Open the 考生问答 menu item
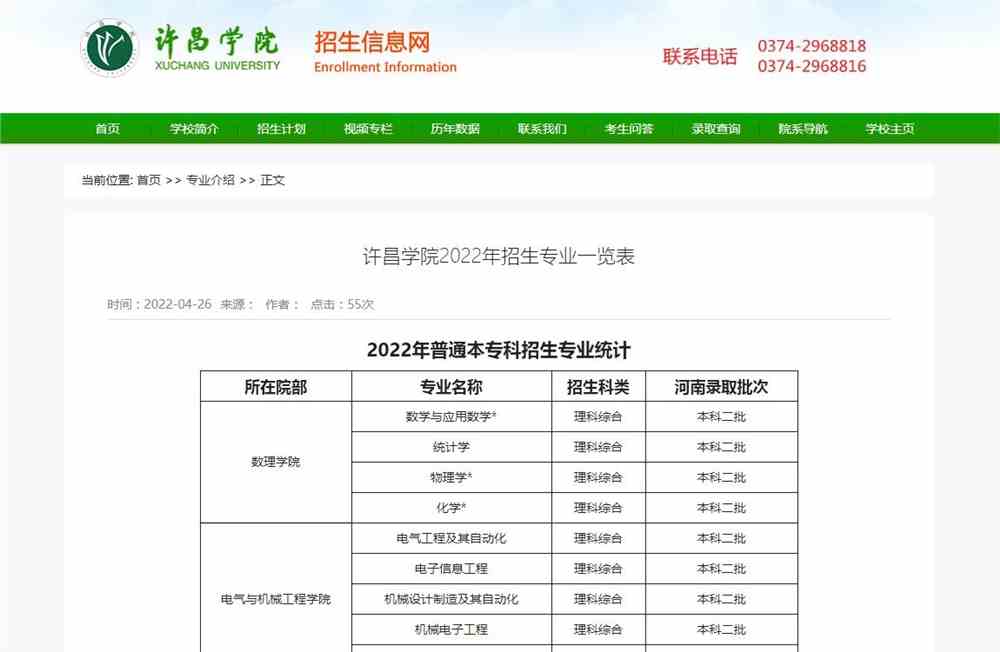This screenshot has height=652, width=1000. [x=629, y=129]
